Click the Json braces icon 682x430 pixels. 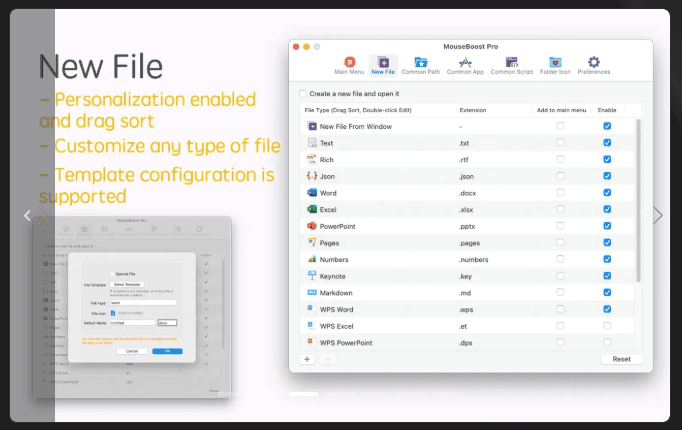tap(312, 176)
